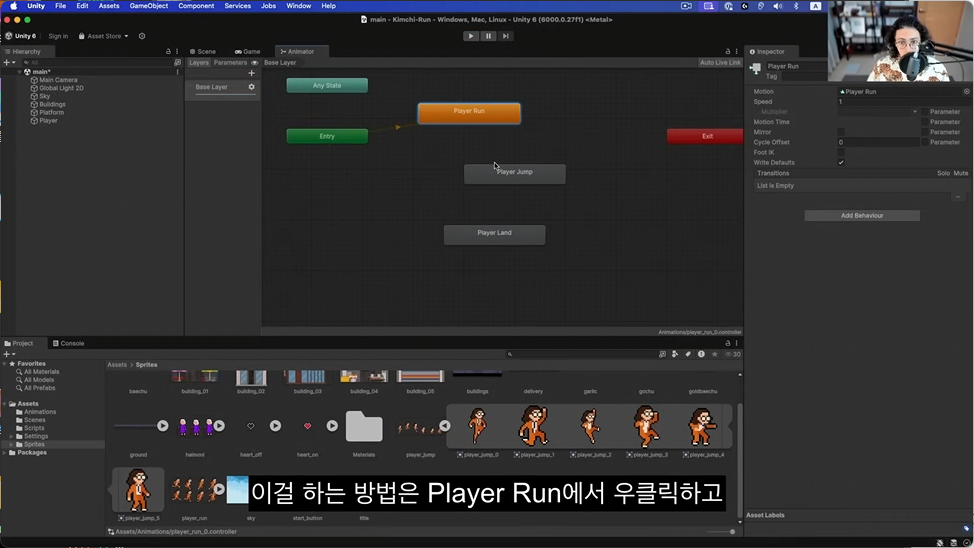Click the Base Layer breadcrumb
Viewport: 974px width, 548px height.
pos(280,63)
